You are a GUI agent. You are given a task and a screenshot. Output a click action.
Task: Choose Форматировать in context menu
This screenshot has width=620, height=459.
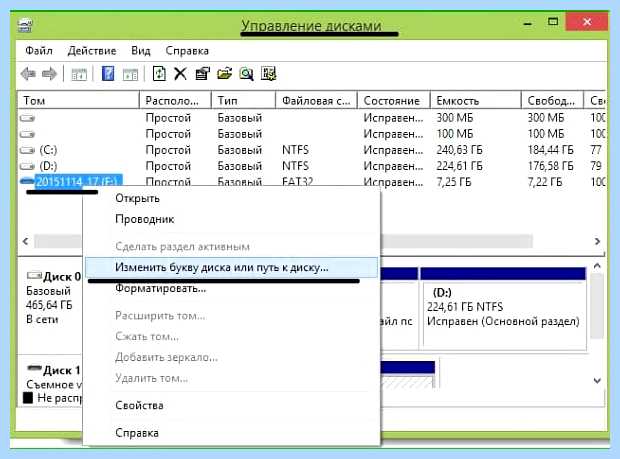tap(231, 289)
